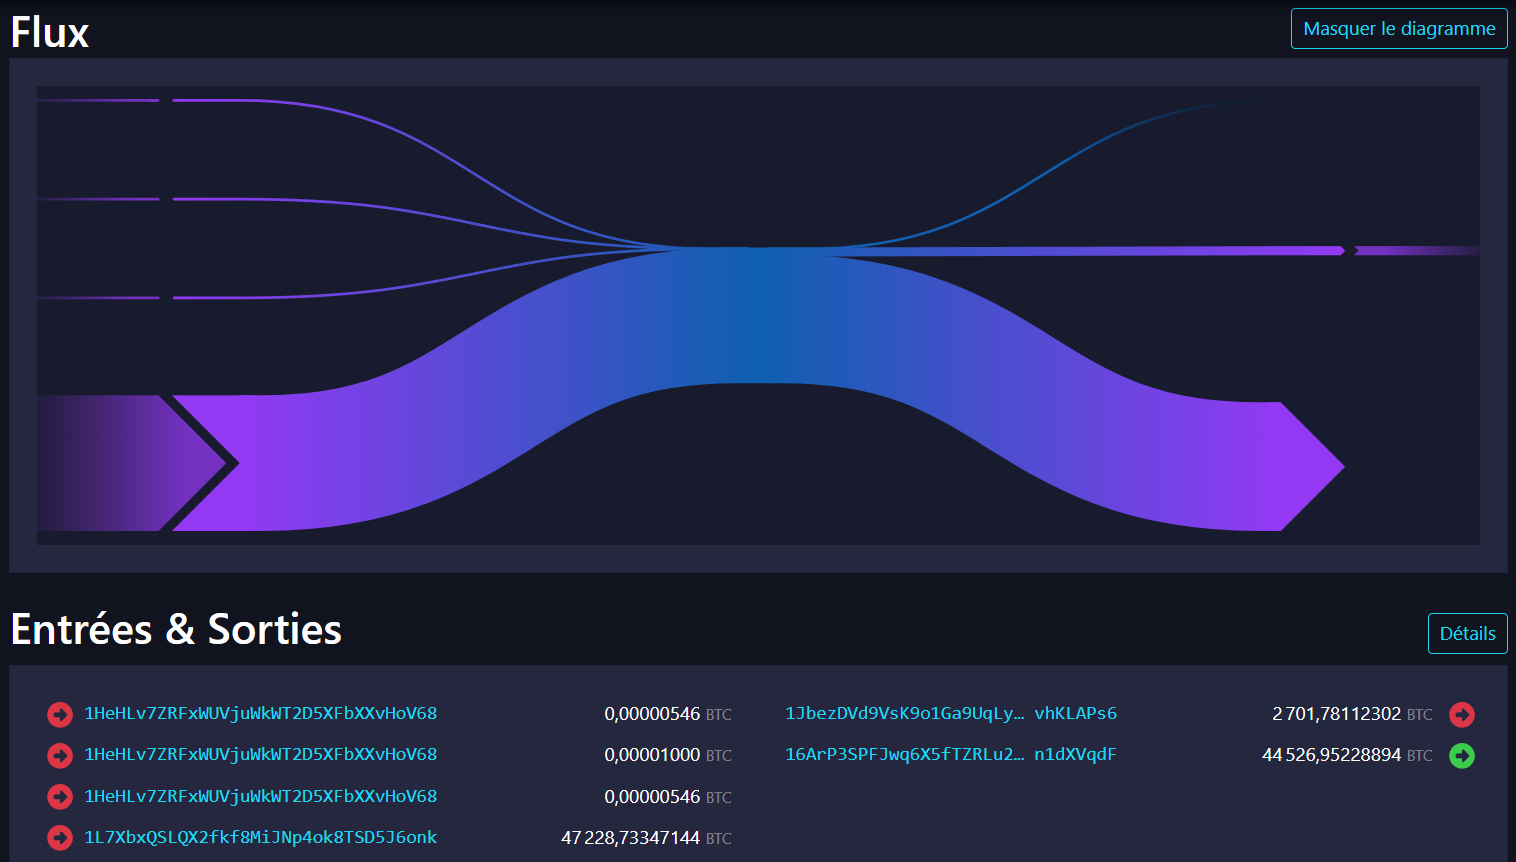Select the red arrow icon next to the third 1HeHLv7 input
This screenshot has width=1516, height=862.
(59, 796)
